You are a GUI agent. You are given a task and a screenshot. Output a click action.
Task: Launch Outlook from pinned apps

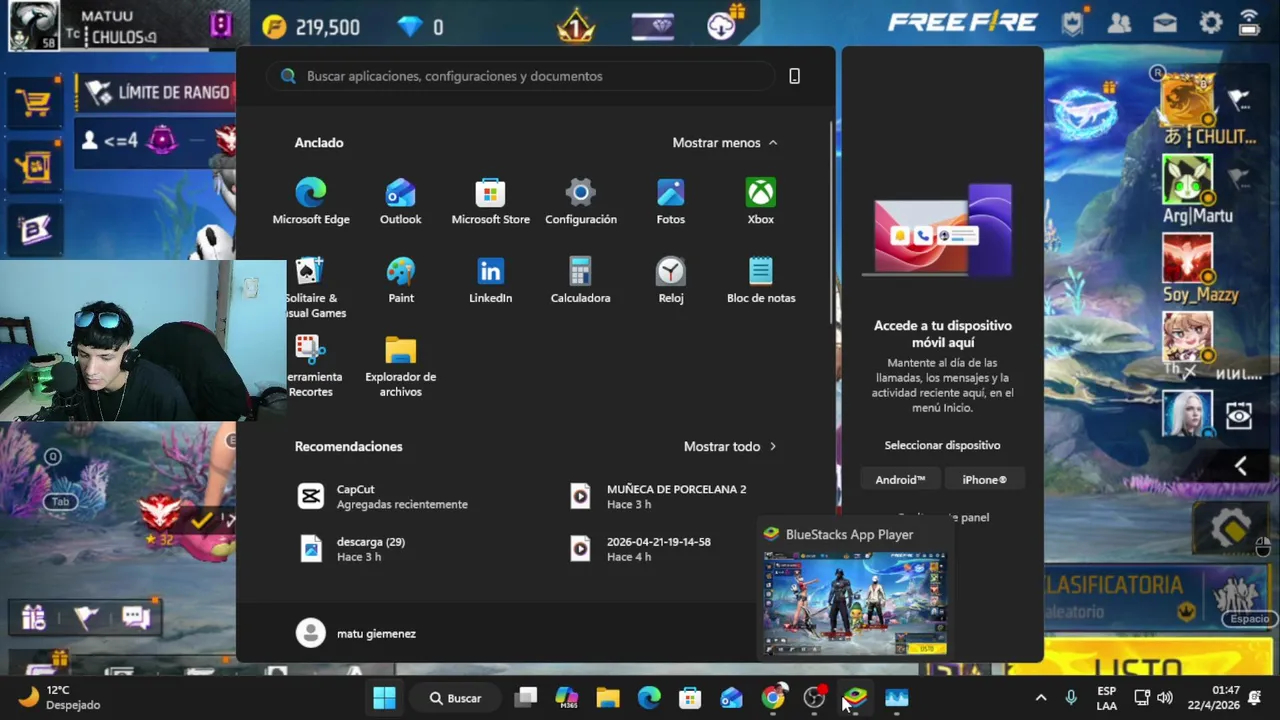400,201
